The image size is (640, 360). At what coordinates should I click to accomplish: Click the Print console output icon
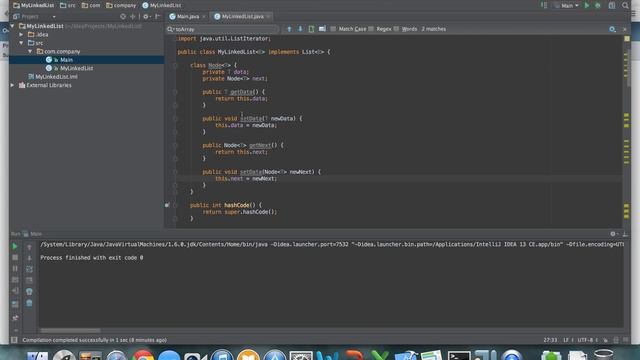pos(29,291)
